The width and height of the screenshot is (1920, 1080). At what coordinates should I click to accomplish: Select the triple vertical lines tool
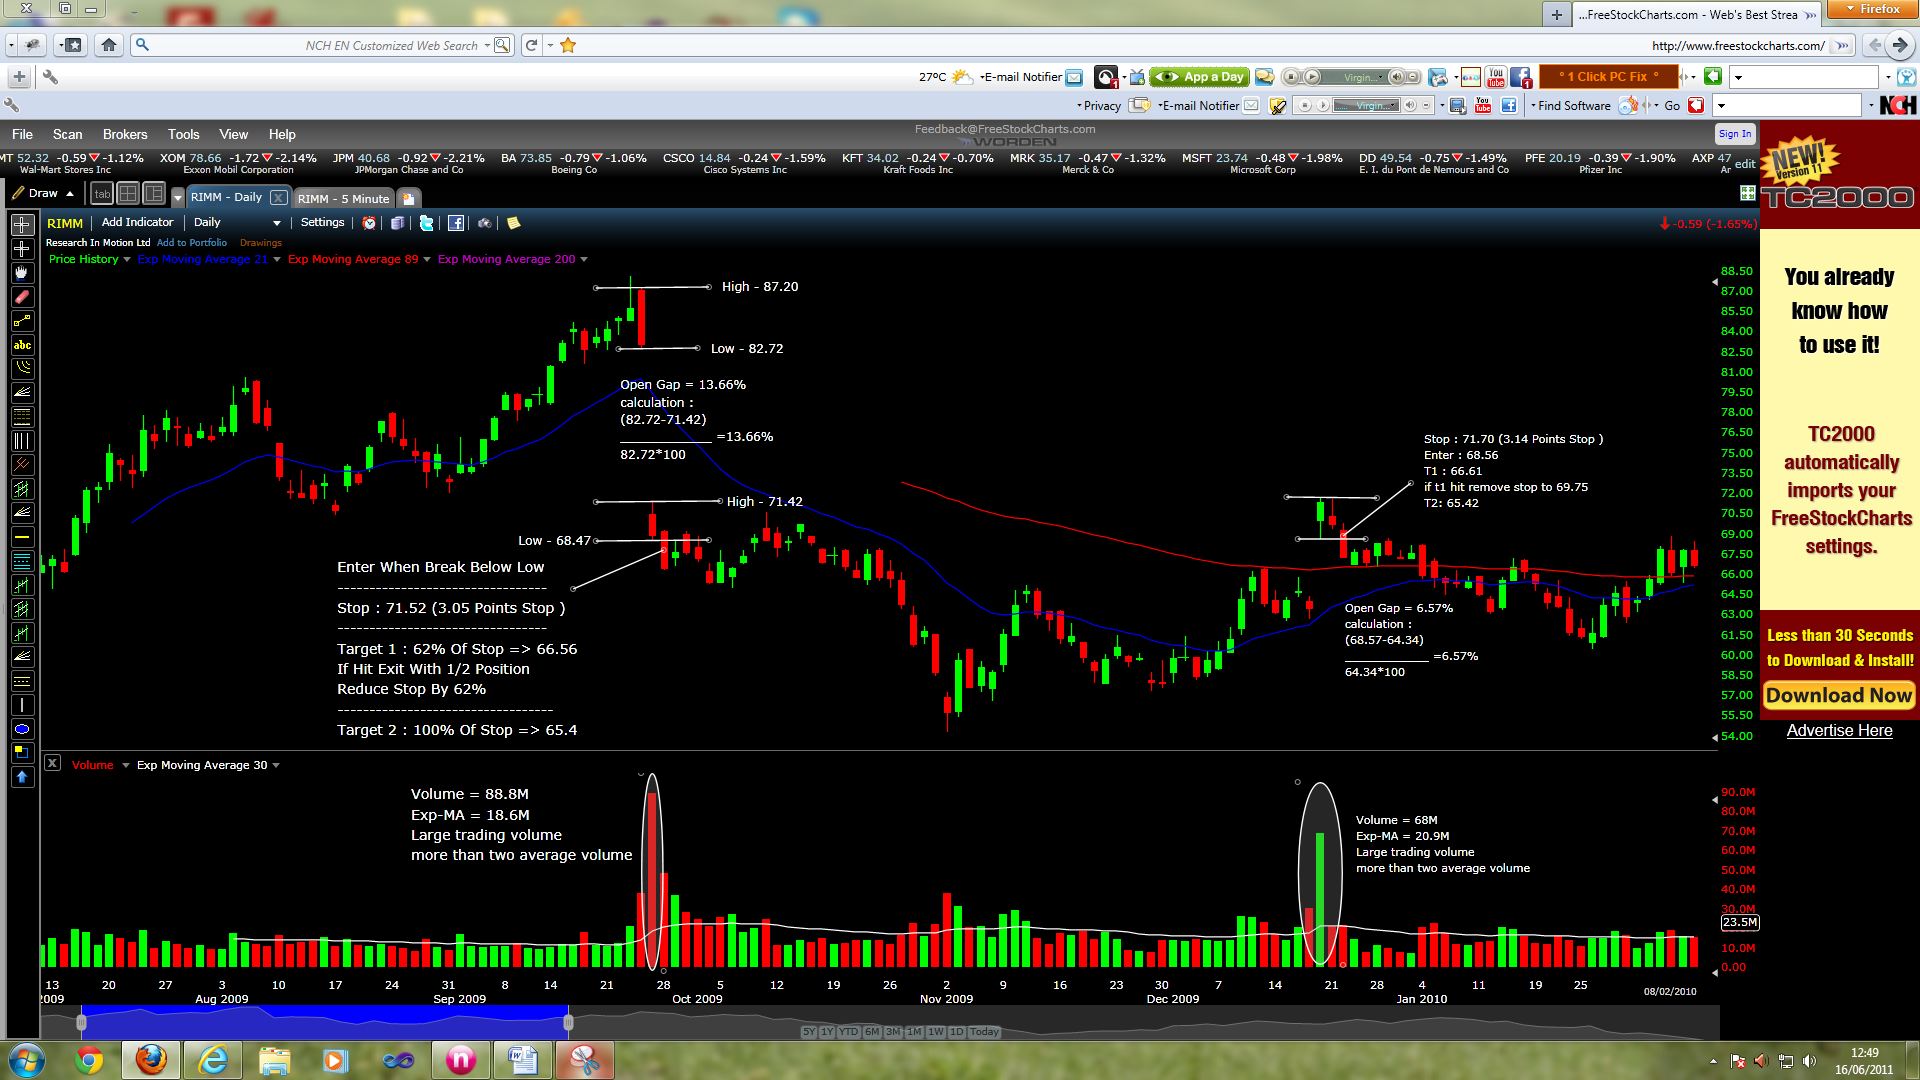pos(22,441)
